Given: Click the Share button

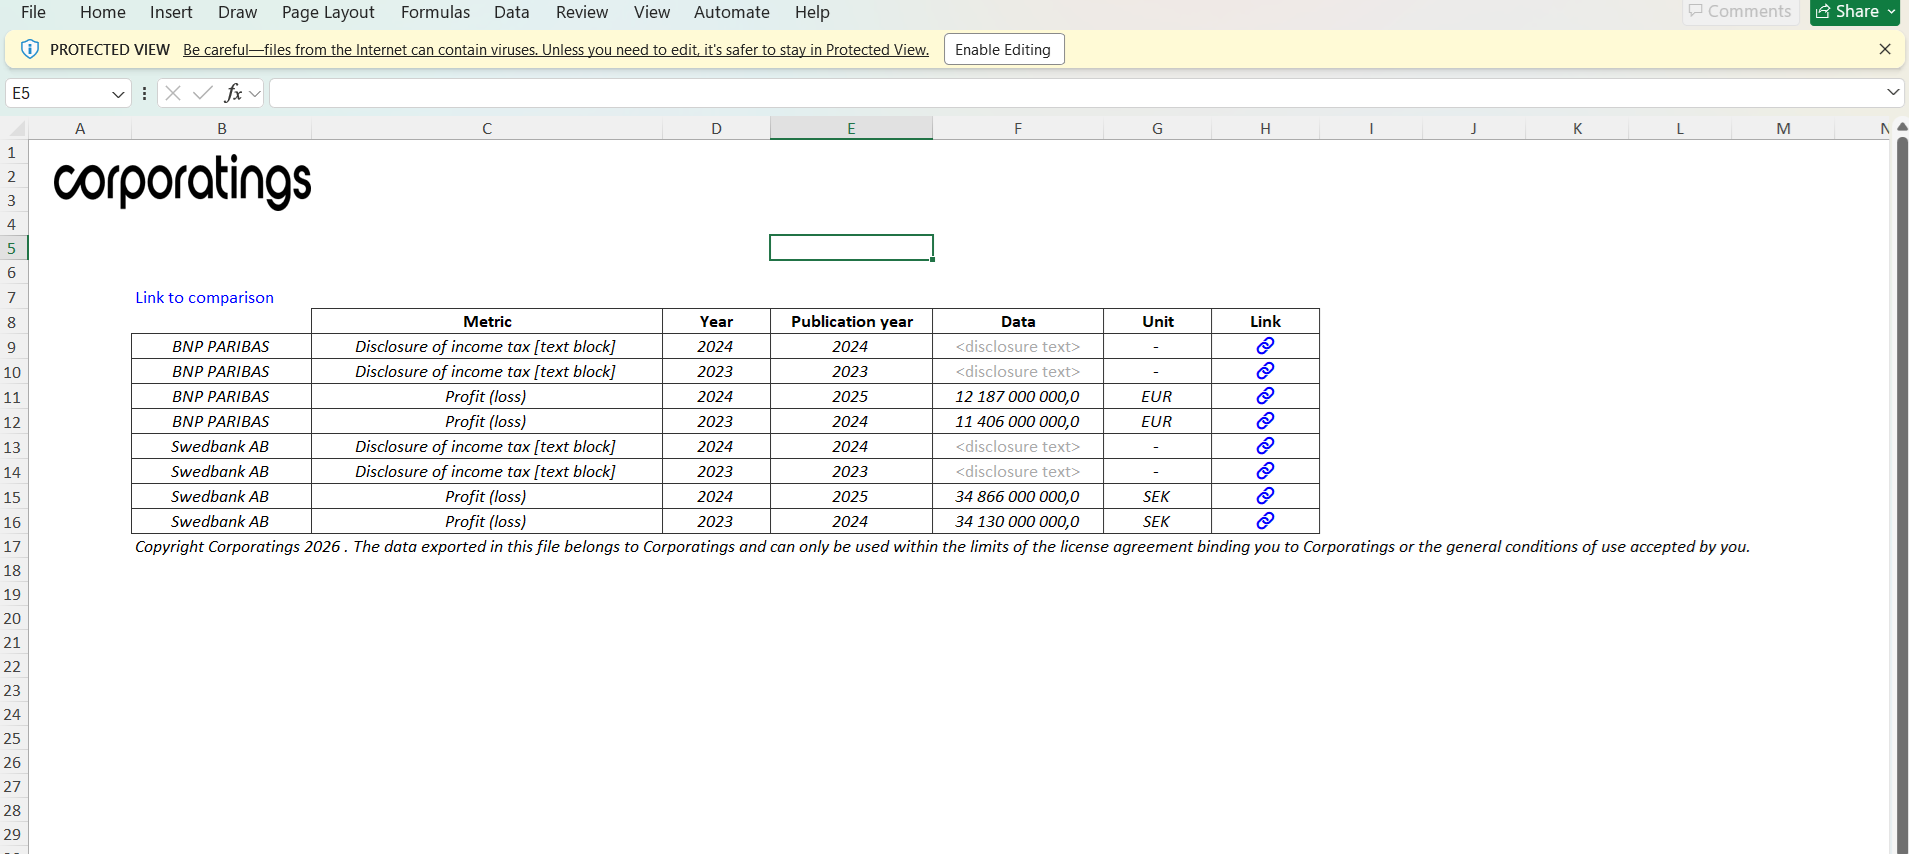Looking at the screenshot, I should coord(1848,12).
